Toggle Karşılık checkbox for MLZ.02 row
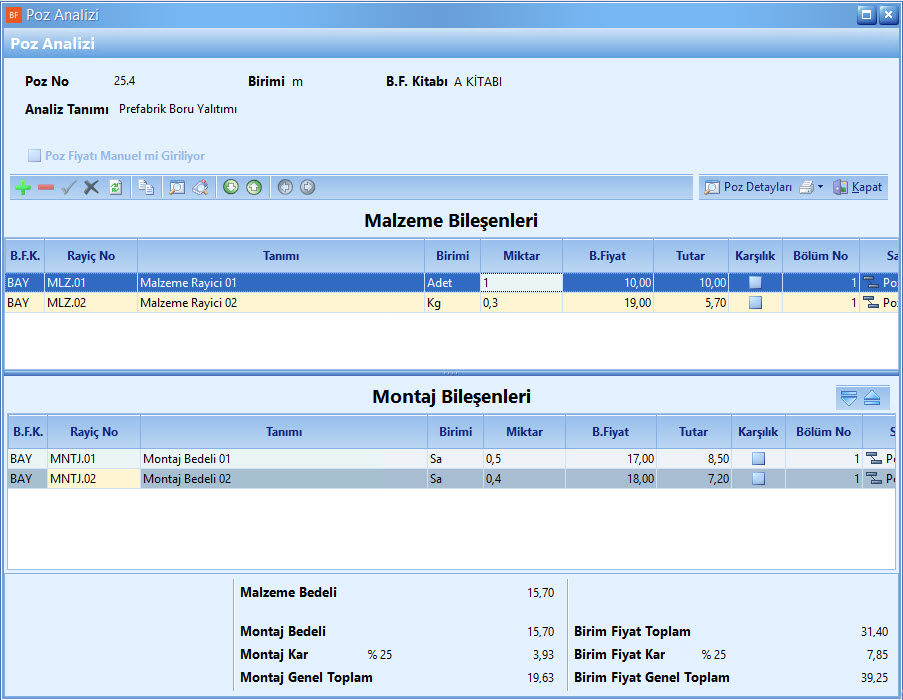903x700 pixels. 755,303
